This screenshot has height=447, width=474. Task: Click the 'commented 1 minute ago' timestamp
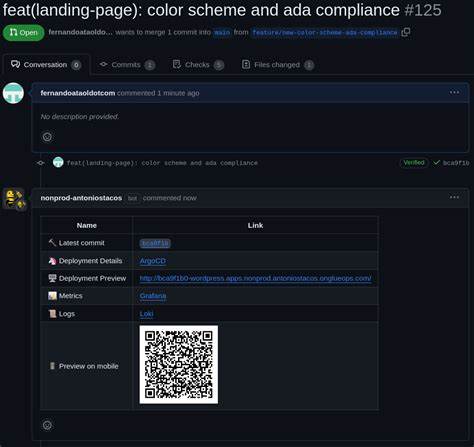click(158, 93)
